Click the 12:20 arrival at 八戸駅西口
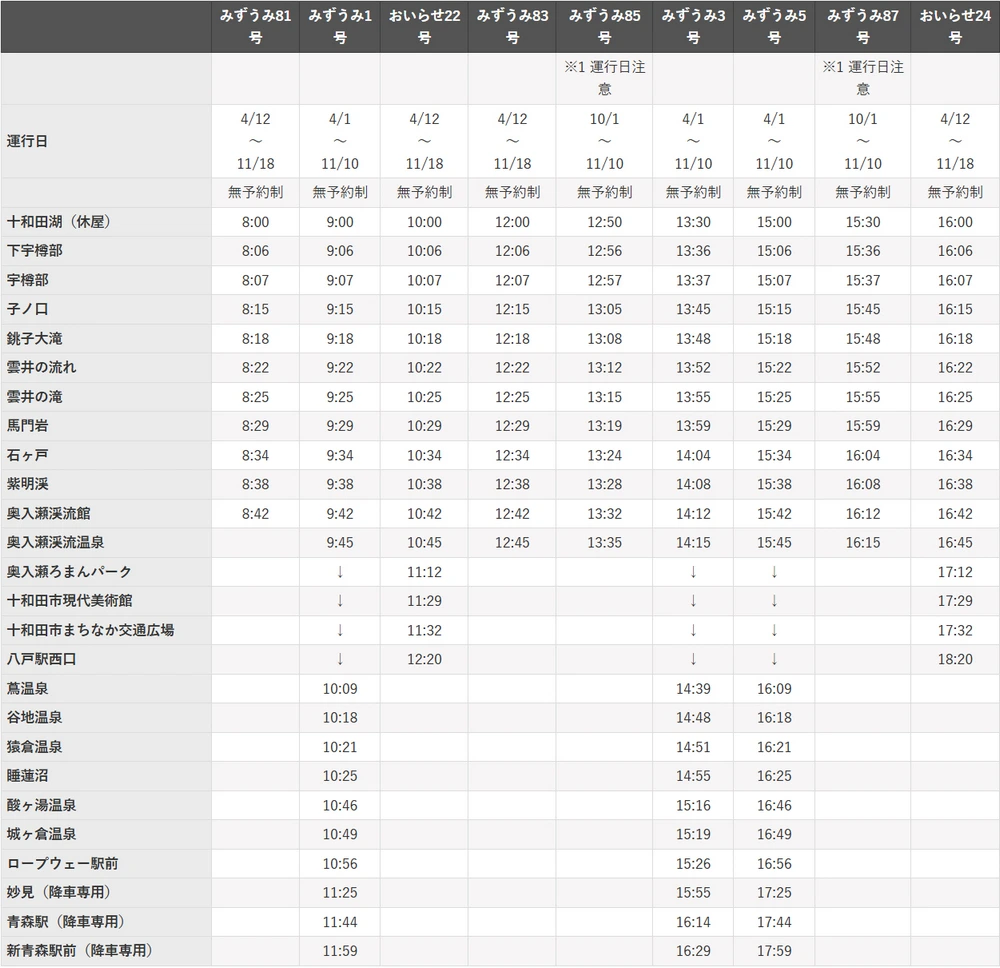Viewport: 1000px width, 968px height. point(424,659)
